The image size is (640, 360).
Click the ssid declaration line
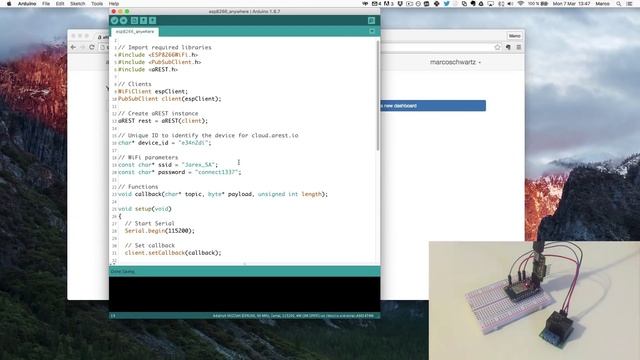(x=168, y=165)
